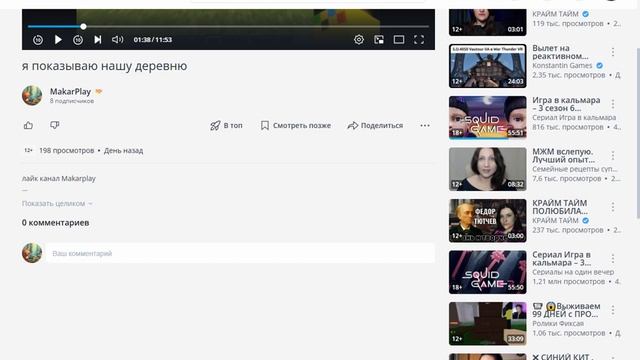Seek on the video progress bar
The height and width of the screenshot is (360, 640).
(x=228, y=27)
